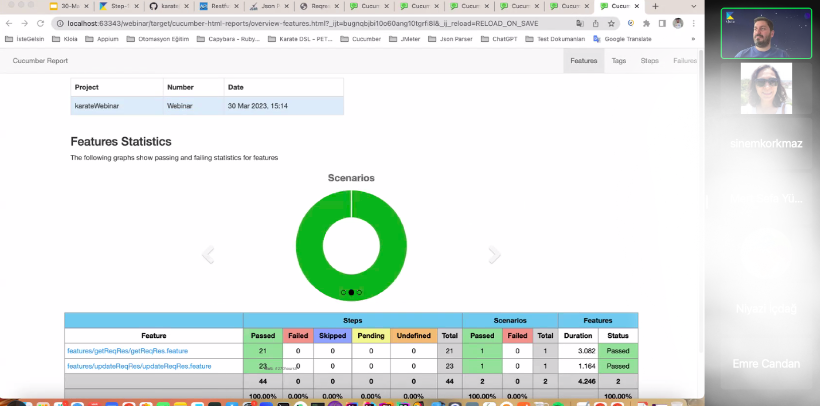820x406 pixels.
Task: Expand the bookmarks overflow chevron
Action: (693, 39)
